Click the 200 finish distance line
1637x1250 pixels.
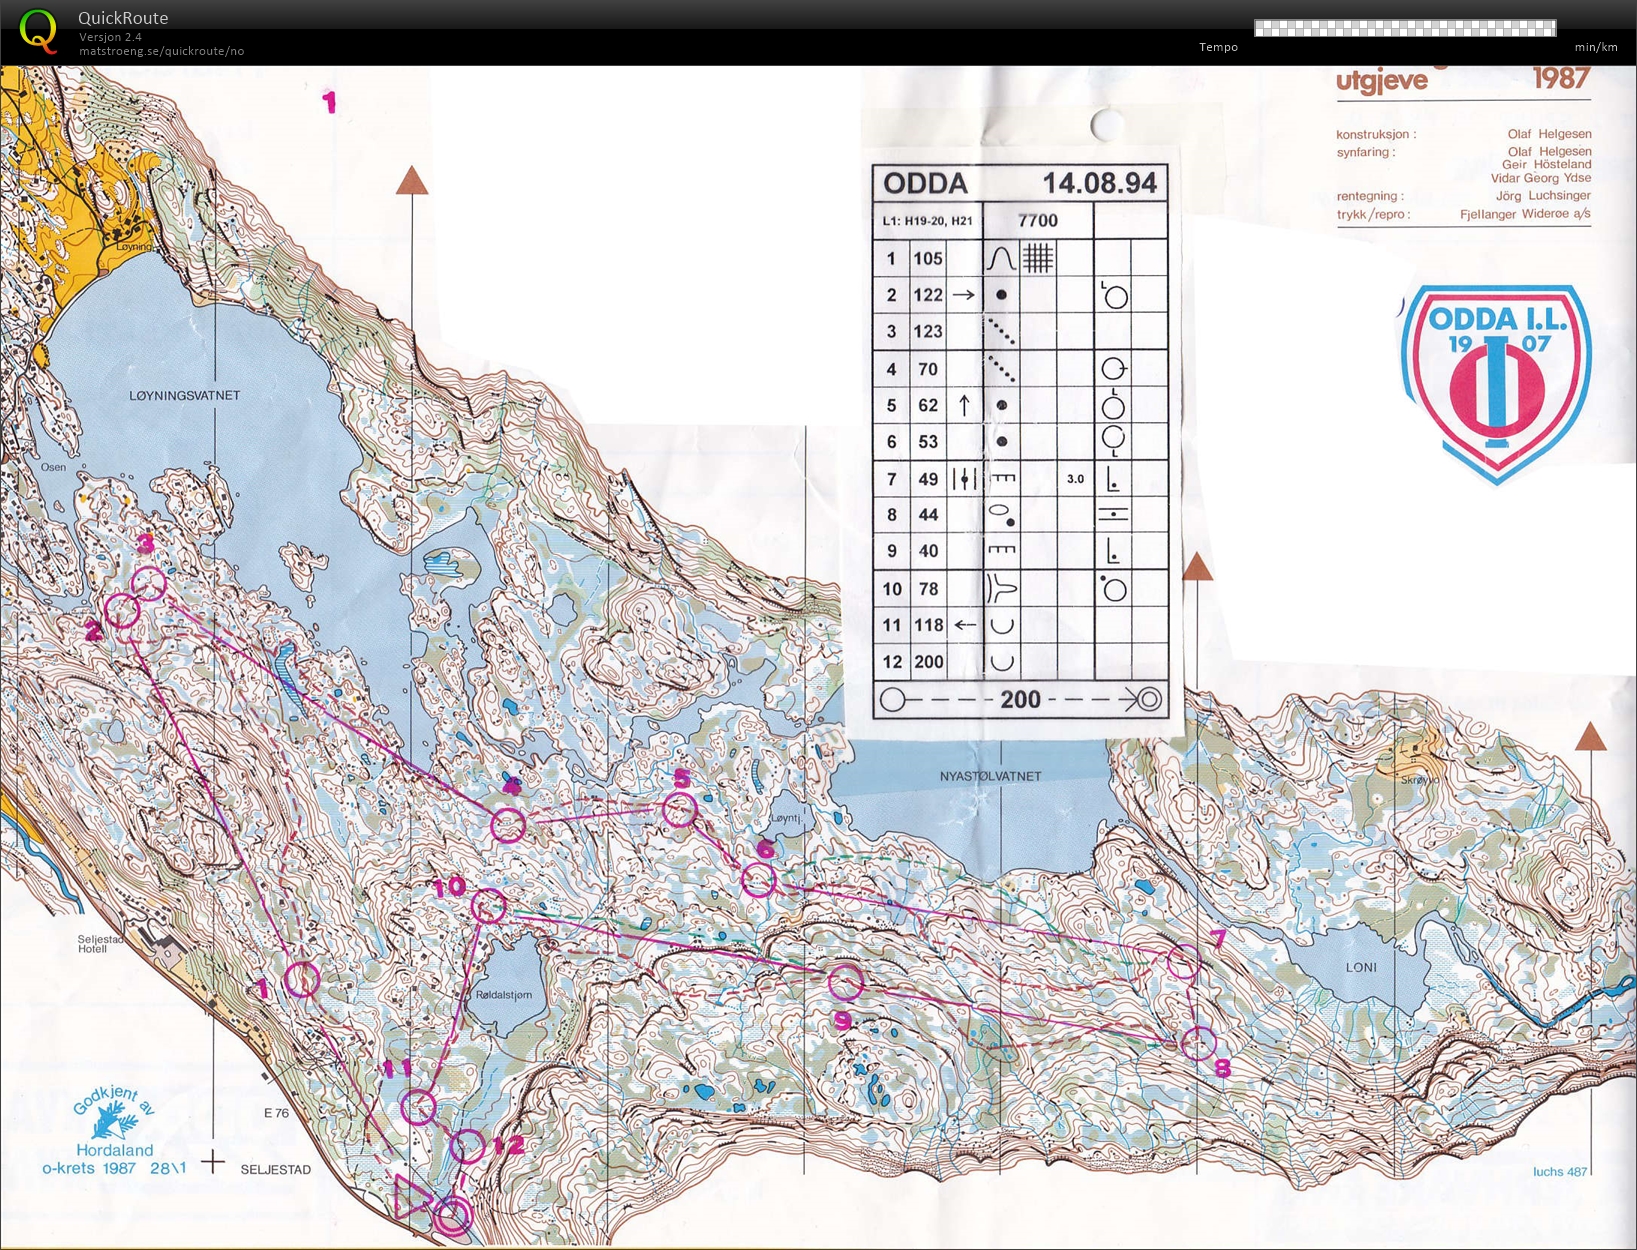click(1020, 699)
